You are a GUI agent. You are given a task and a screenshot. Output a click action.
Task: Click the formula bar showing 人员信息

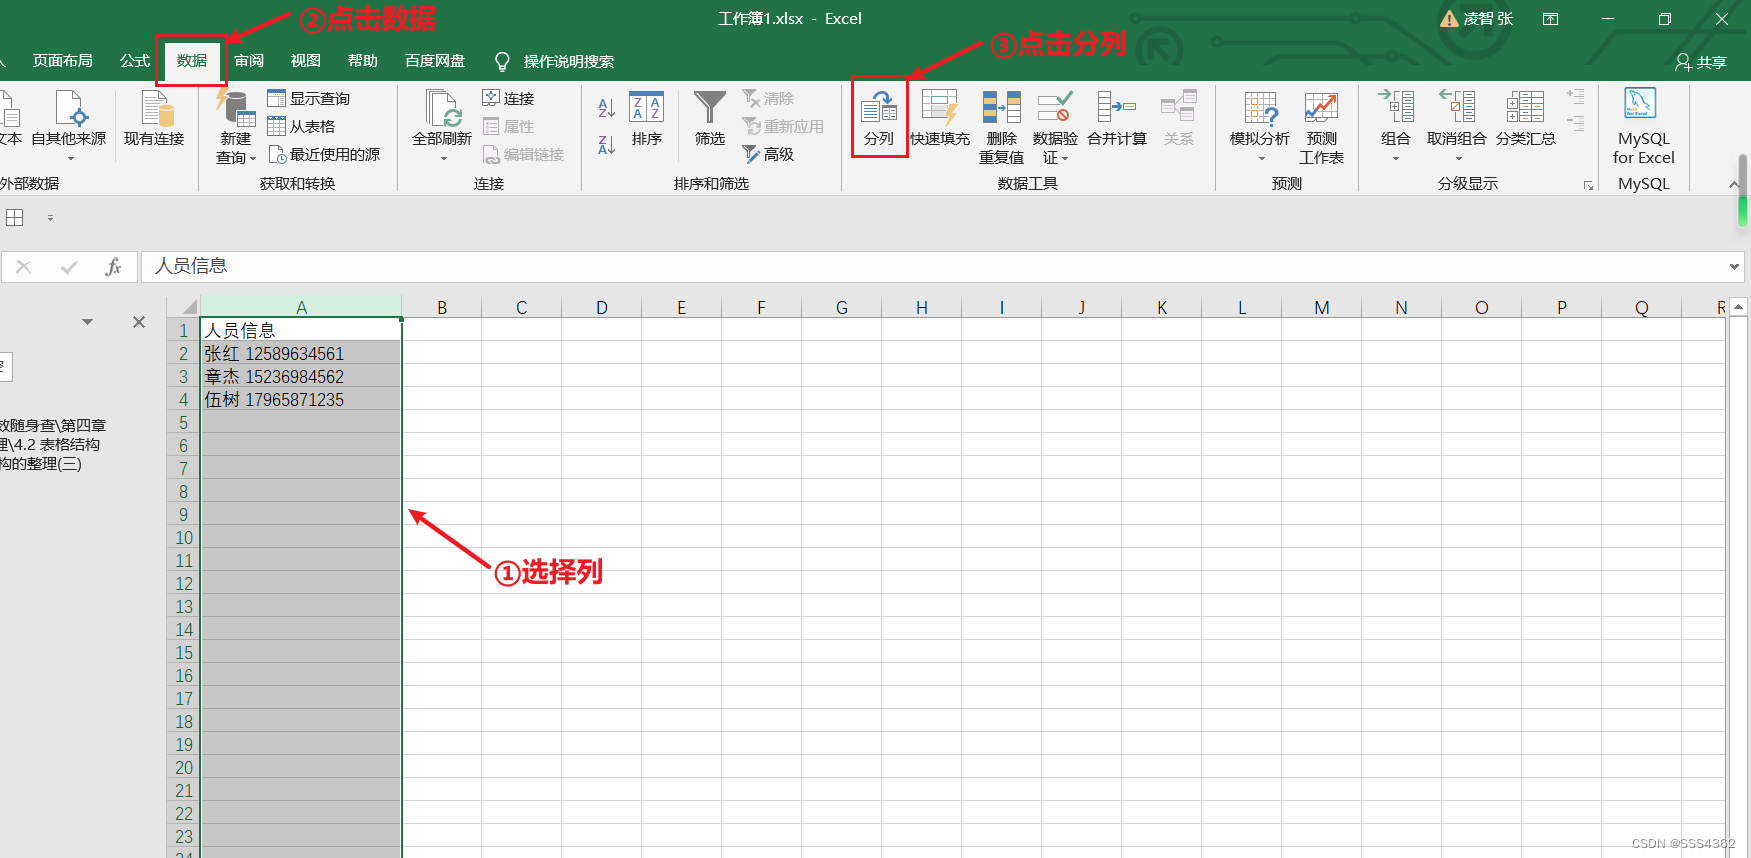935,267
